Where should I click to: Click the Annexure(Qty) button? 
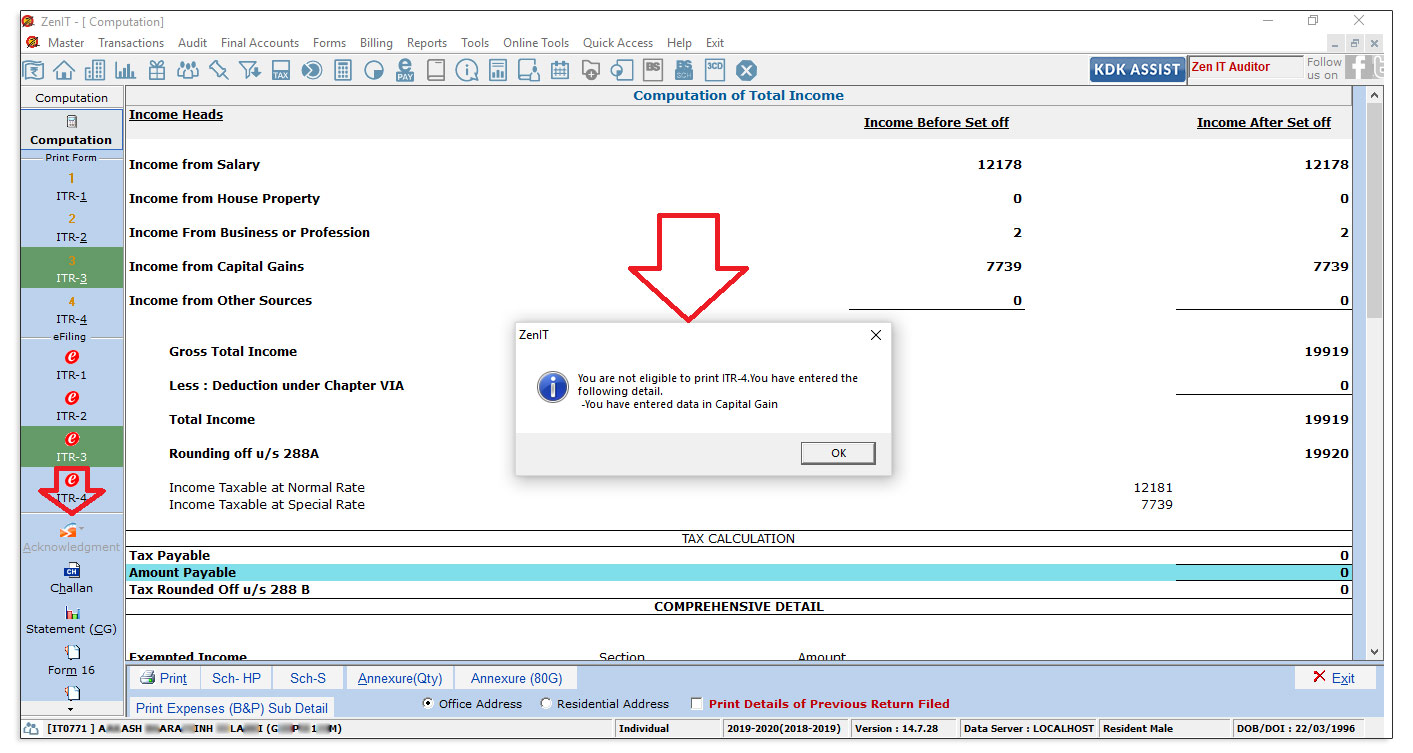point(400,678)
